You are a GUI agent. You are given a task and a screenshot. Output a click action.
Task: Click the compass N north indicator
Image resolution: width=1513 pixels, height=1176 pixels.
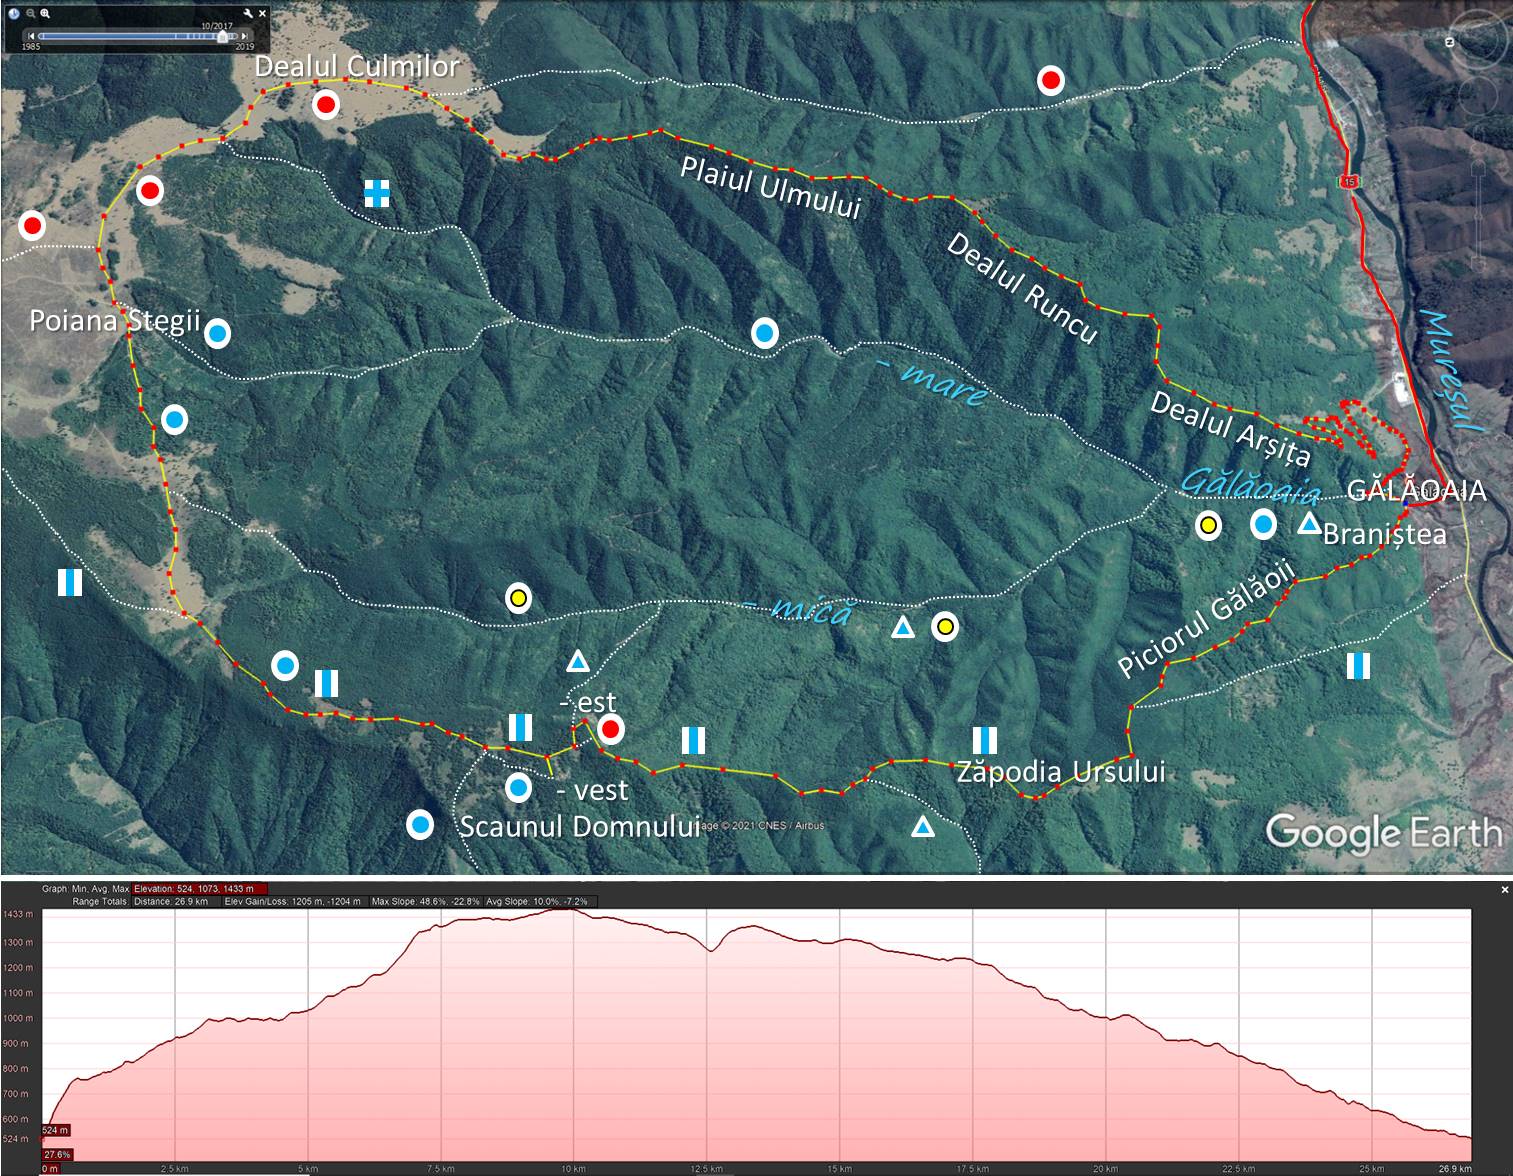click(1448, 42)
